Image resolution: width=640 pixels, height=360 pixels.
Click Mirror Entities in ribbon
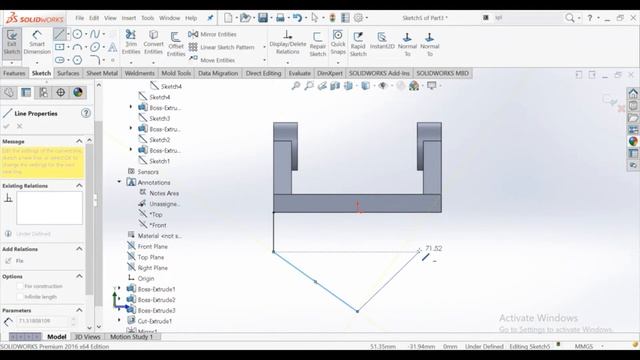(212, 34)
